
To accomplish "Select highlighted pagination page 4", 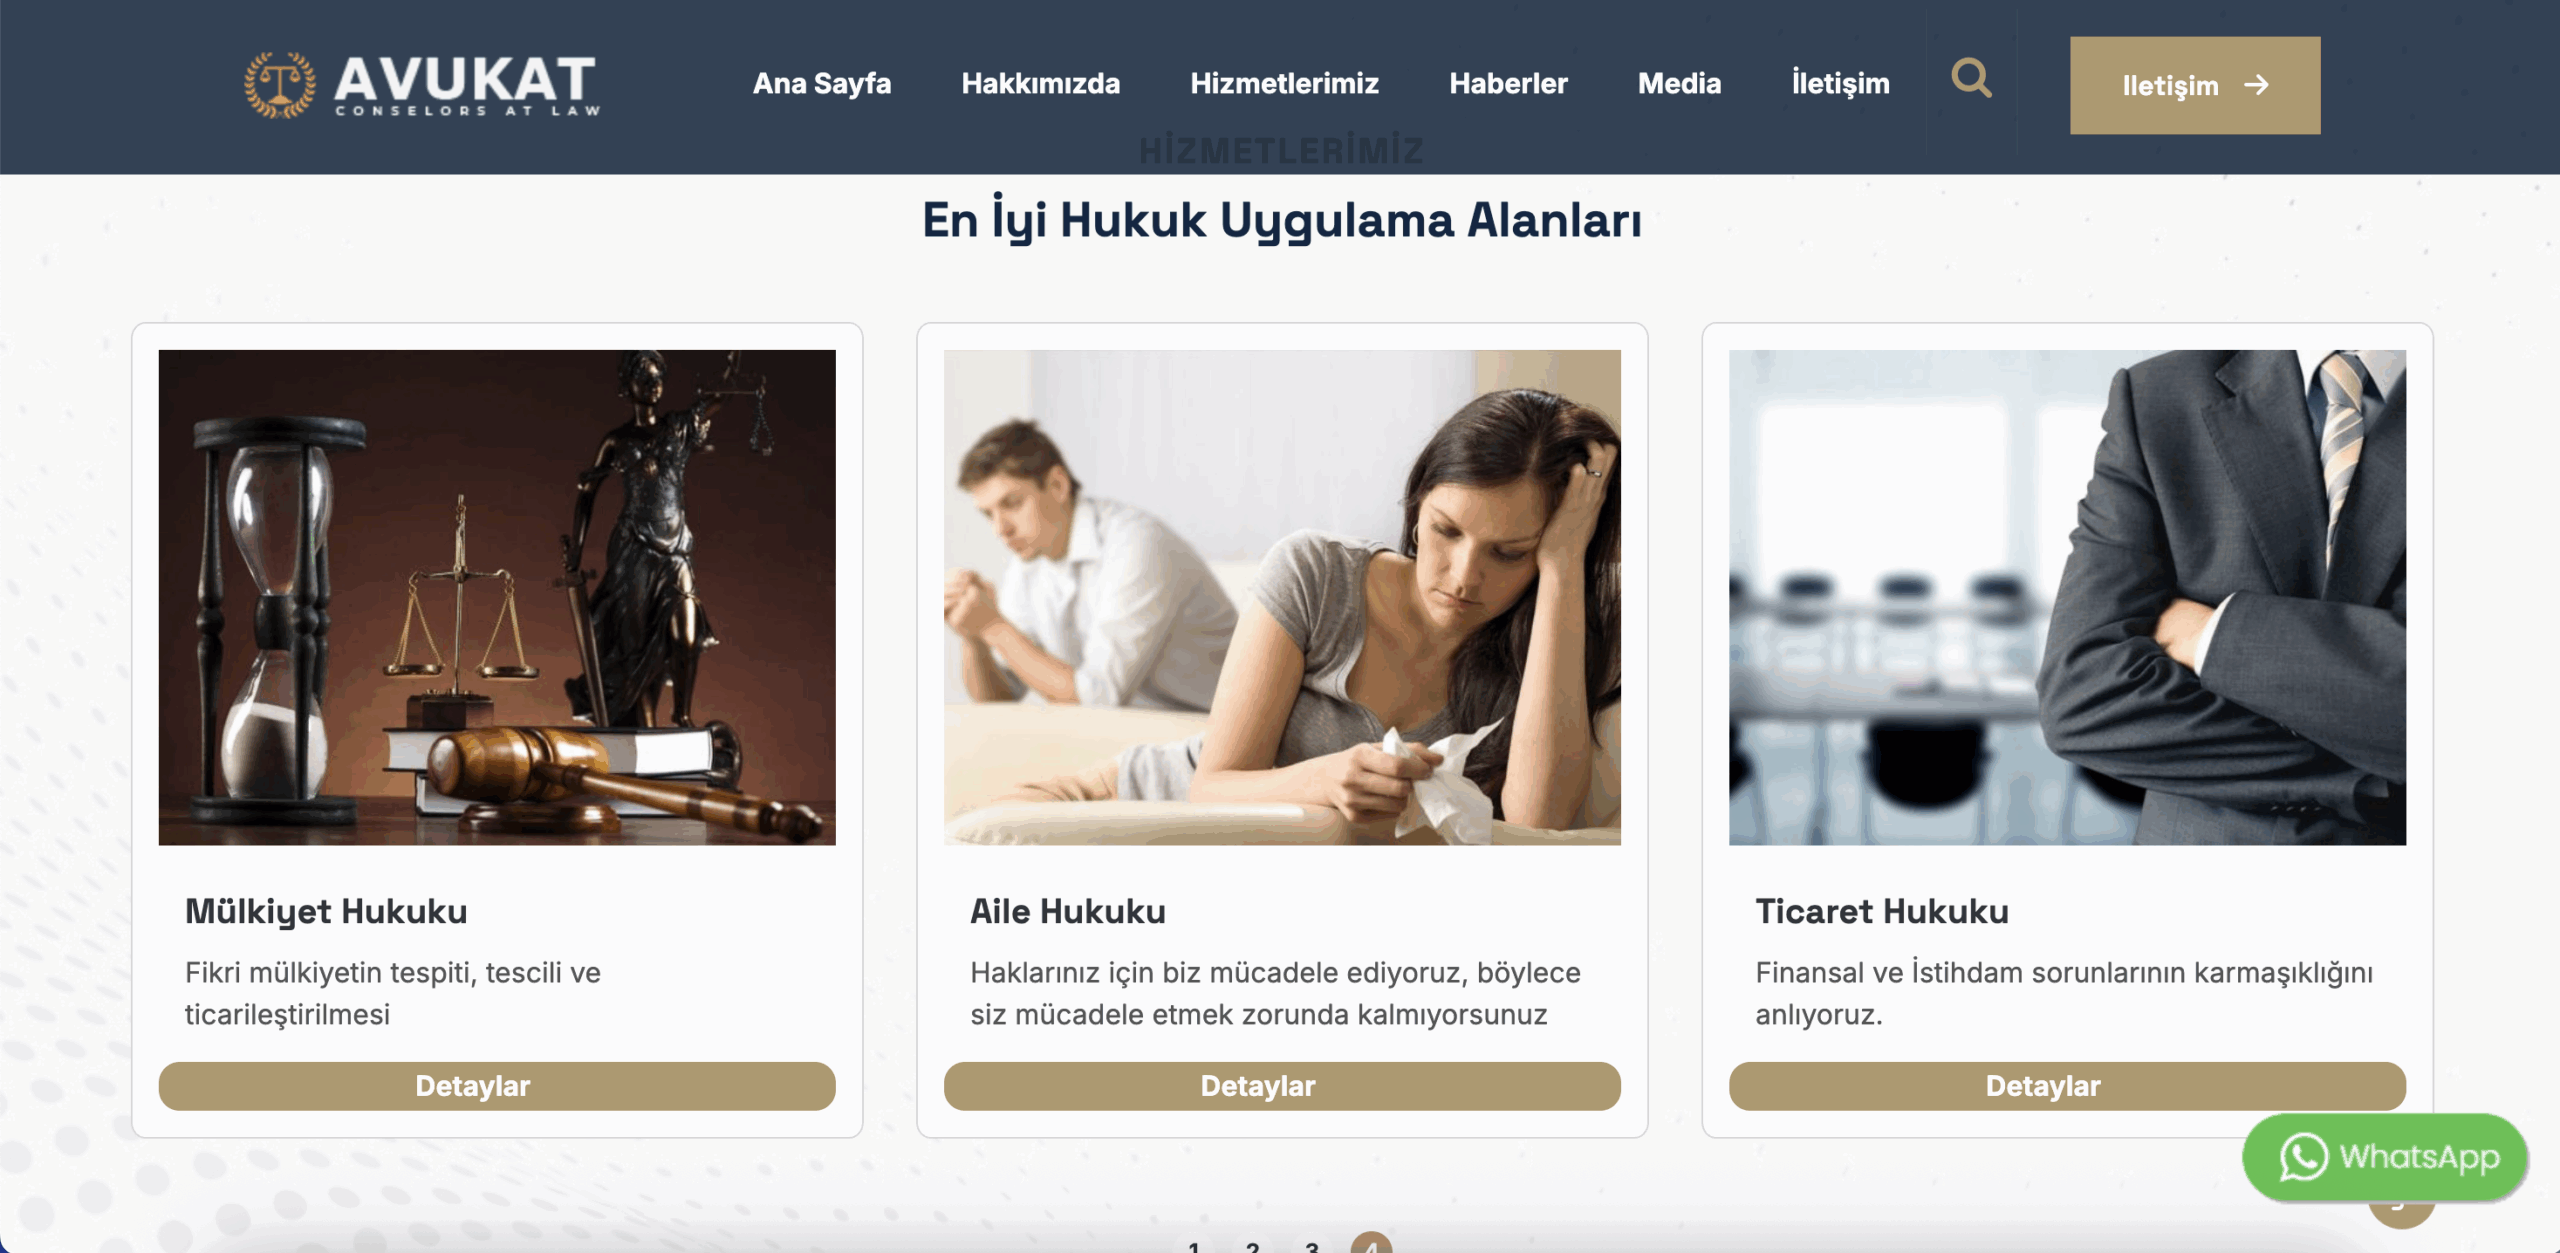I will click(x=1371, y=1243).
